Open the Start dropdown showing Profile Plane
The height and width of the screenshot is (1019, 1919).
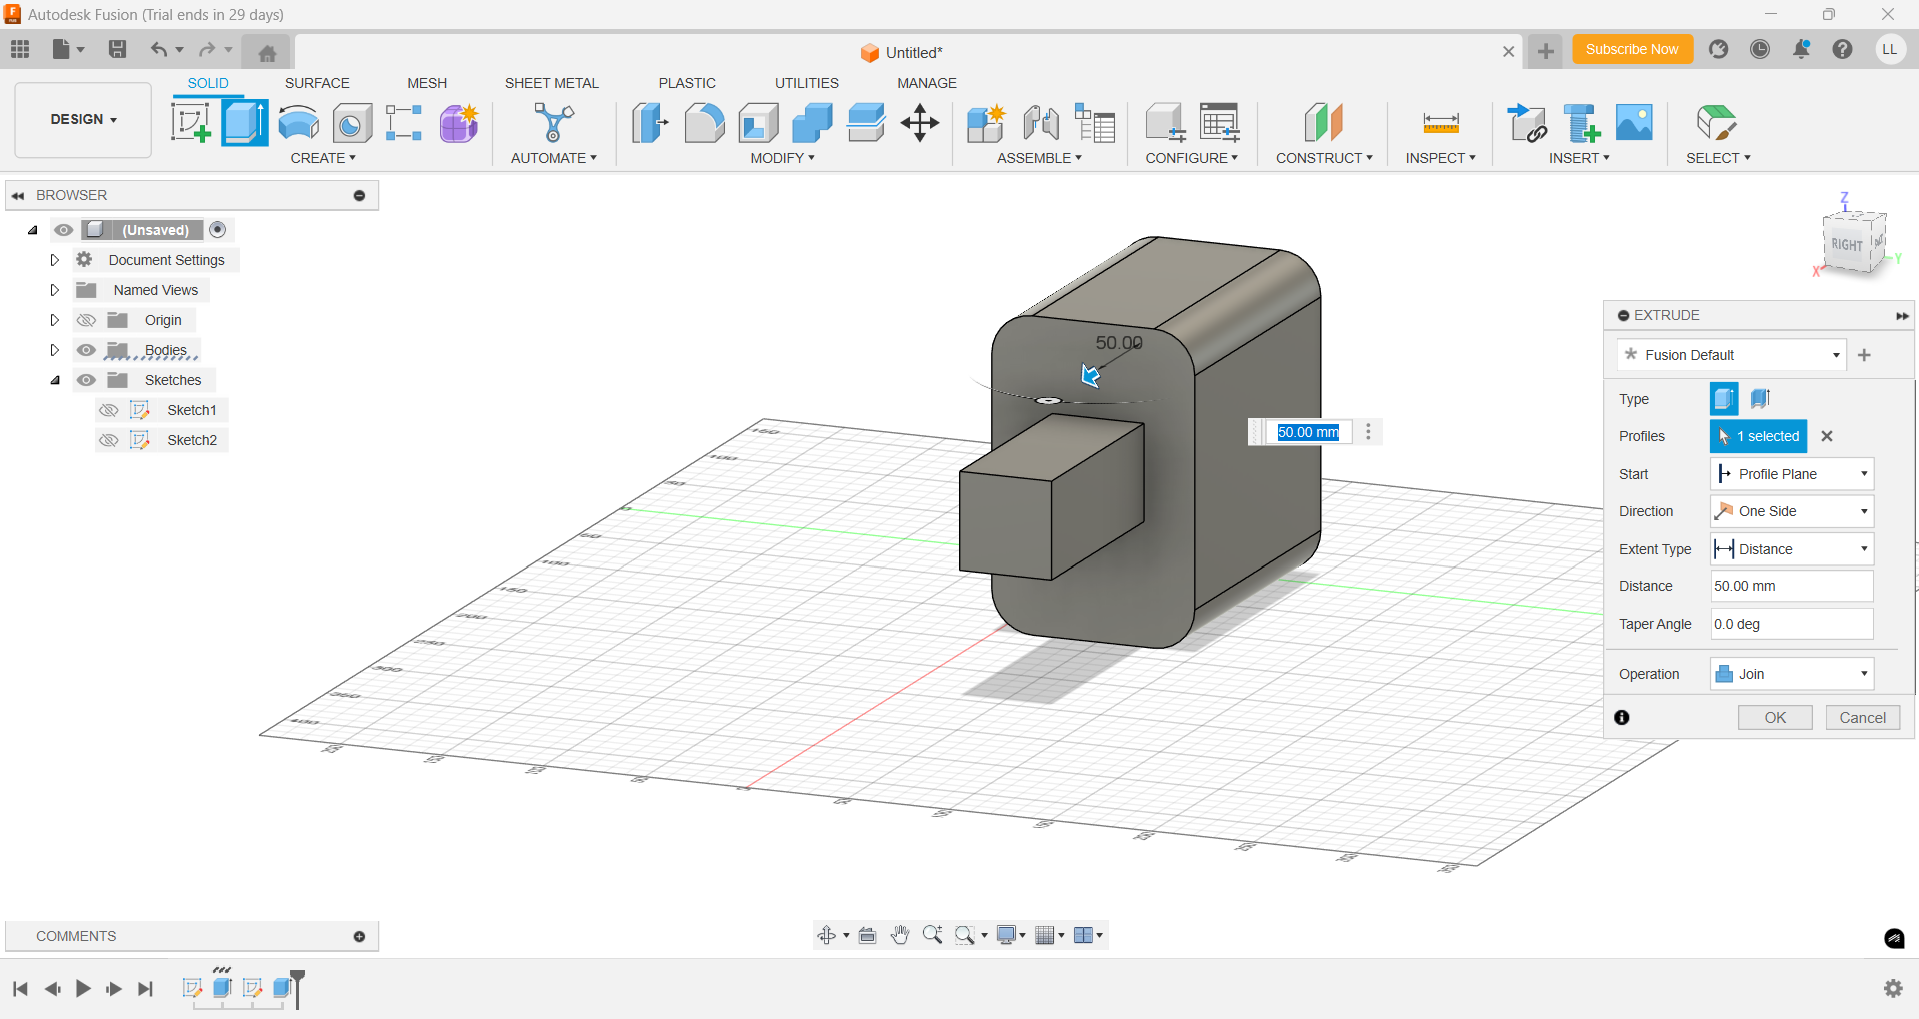tap(1791, 474)
